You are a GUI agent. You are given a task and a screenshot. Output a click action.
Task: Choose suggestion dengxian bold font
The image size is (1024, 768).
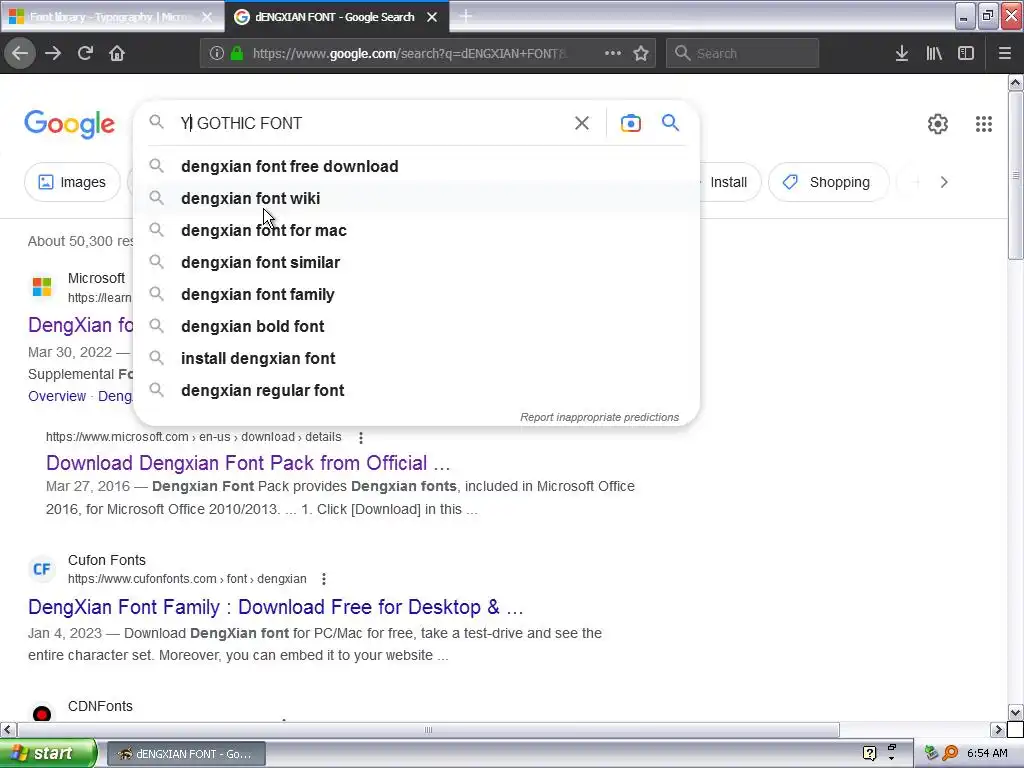[416, 327]
